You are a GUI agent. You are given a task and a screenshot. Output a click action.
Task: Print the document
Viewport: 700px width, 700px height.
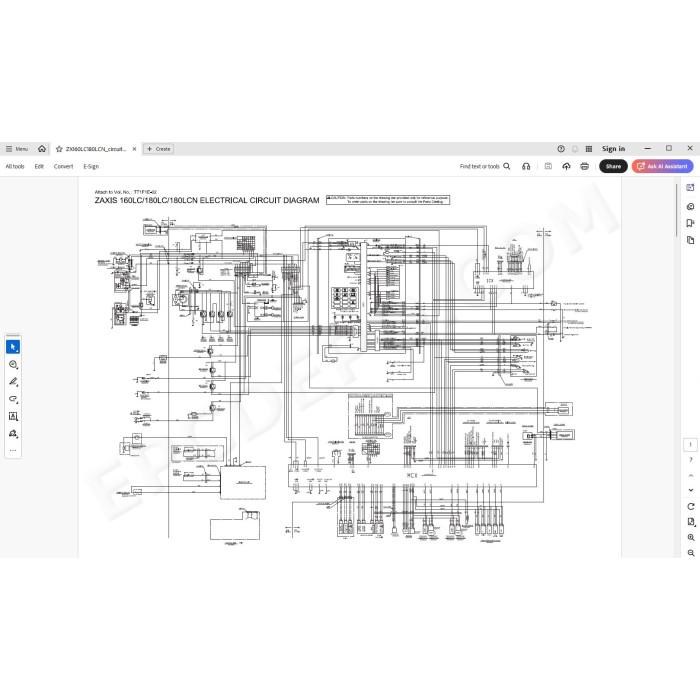tap(584, 167)
